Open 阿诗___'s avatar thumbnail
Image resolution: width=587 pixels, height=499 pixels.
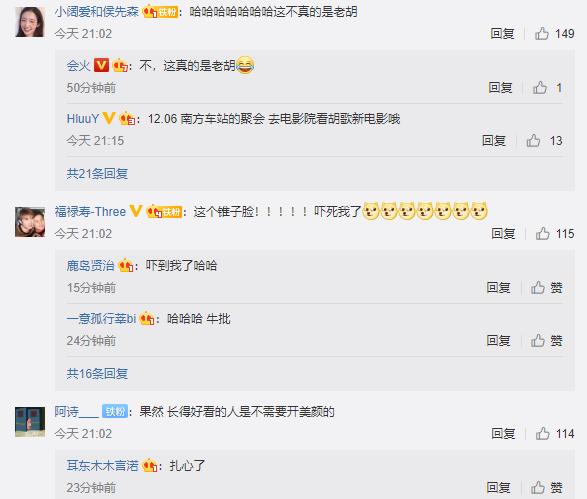pos(30,422)
